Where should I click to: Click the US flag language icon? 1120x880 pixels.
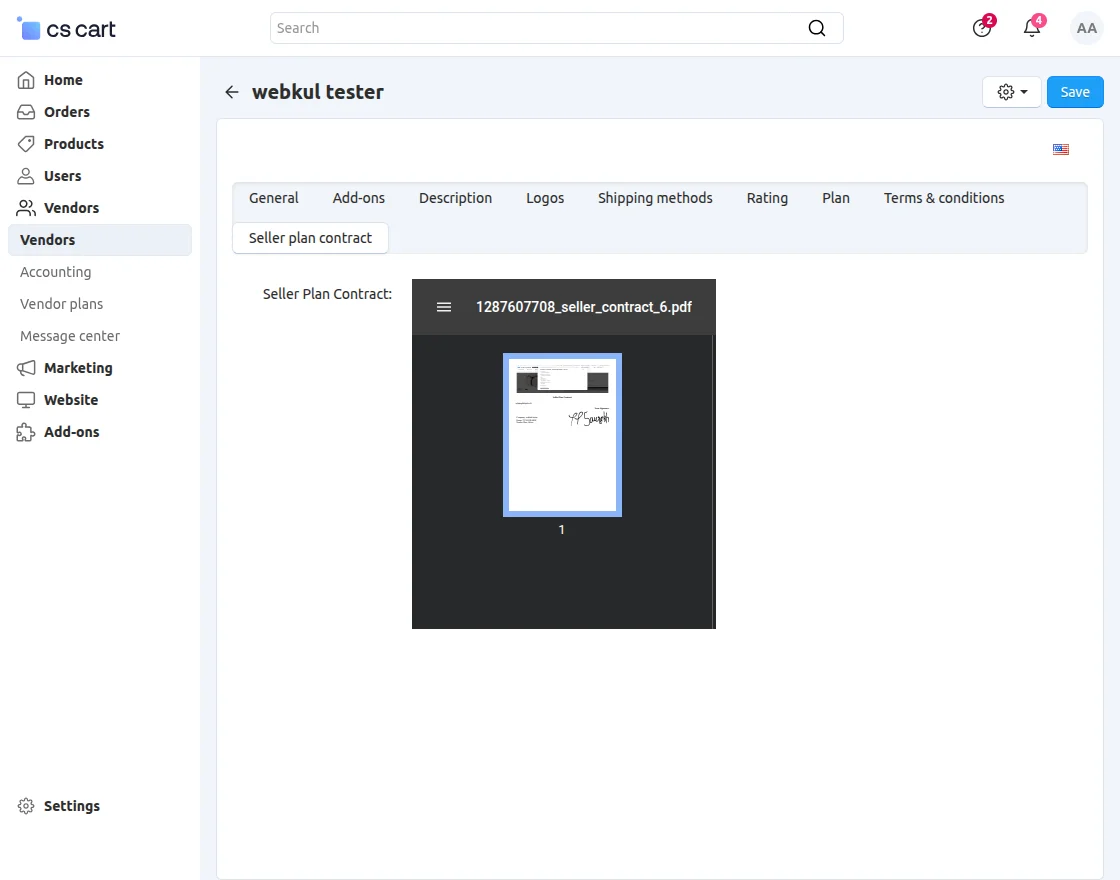1061,150
